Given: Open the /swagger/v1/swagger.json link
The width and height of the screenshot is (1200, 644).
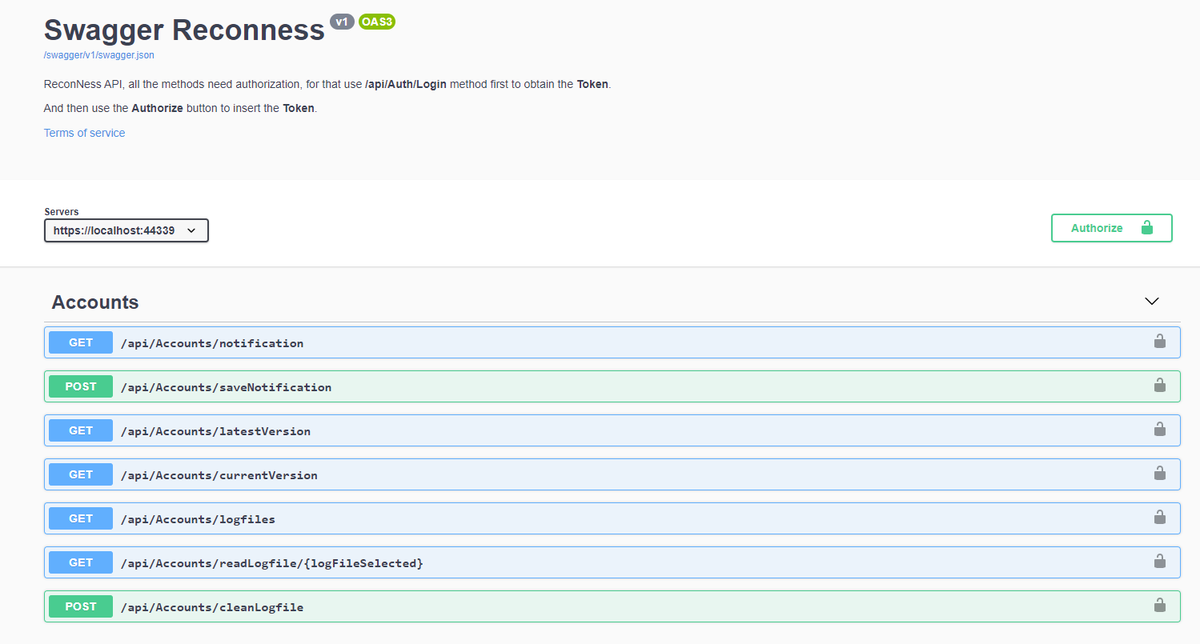Looking at the screenshot, I should pos(99,55).
